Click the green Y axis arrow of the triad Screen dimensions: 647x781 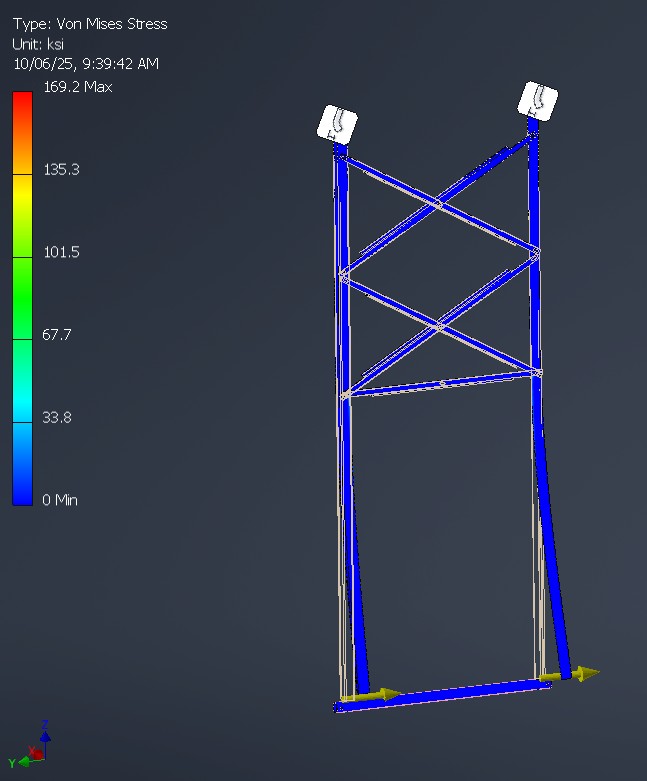(x=26, y=762)
